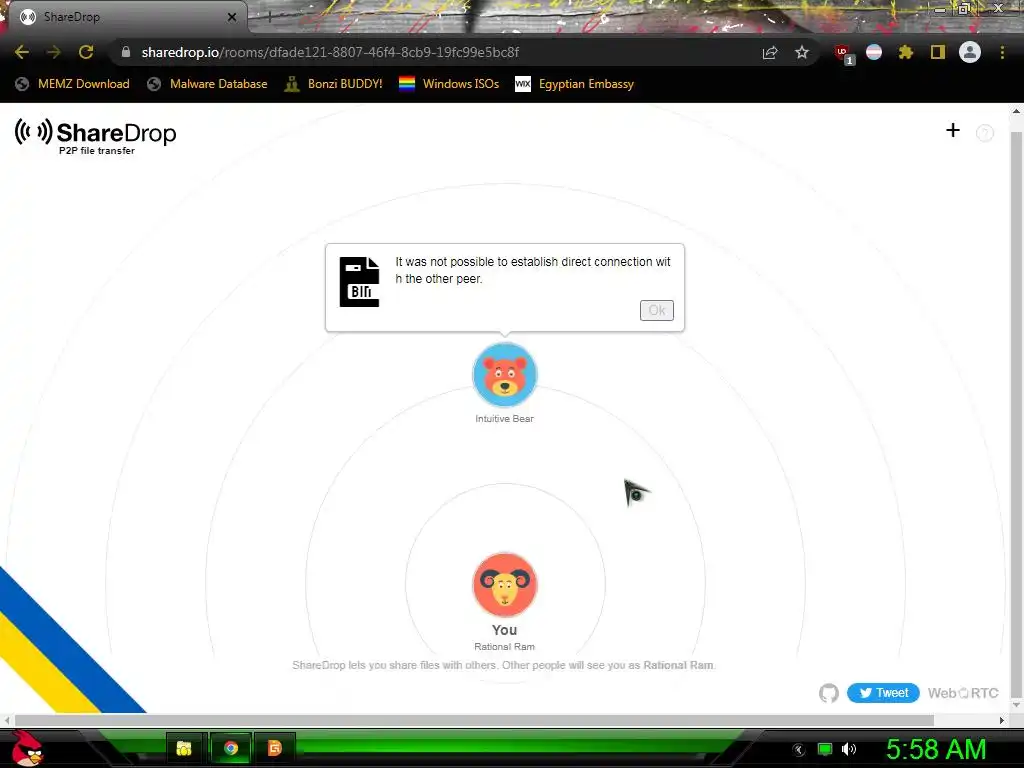
Task: Click the 'P2P file transfer' tagline text
Action: tap(97, 150)
